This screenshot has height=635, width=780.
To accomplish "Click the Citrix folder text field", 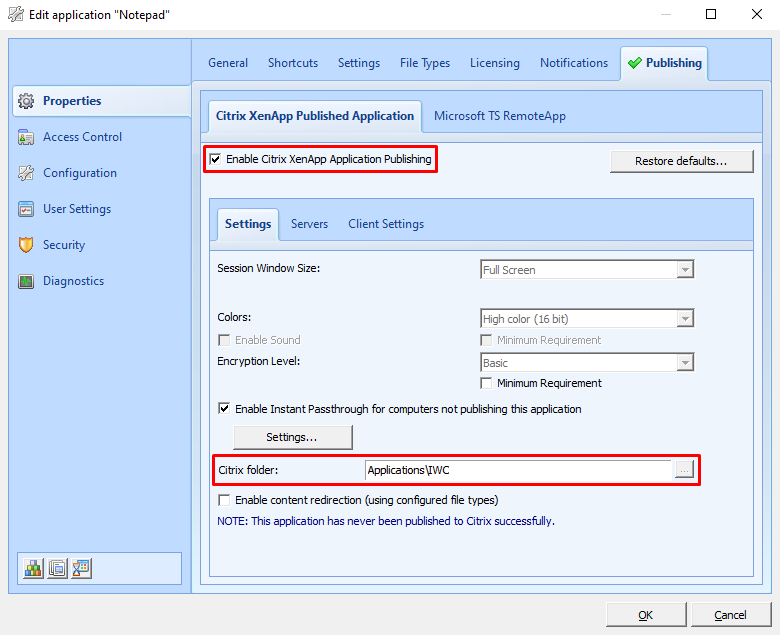I will (x=518, y=470).
